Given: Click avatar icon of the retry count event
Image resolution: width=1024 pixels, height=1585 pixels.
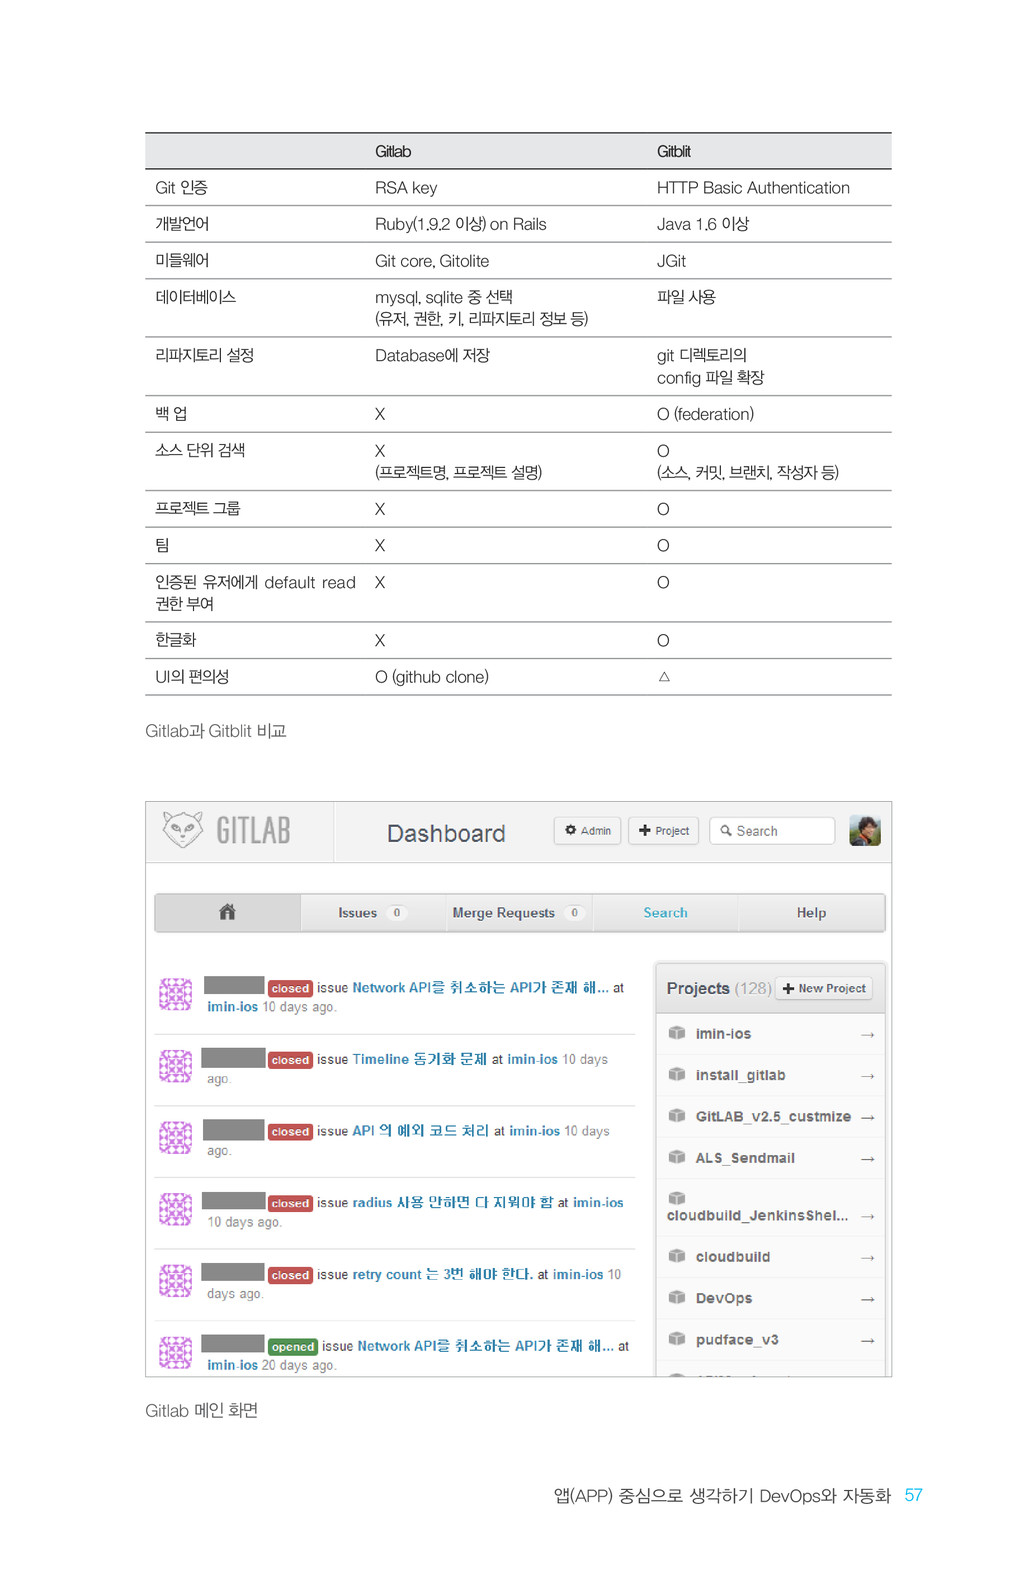Looking at the screenshot, I should [175, 1281].
